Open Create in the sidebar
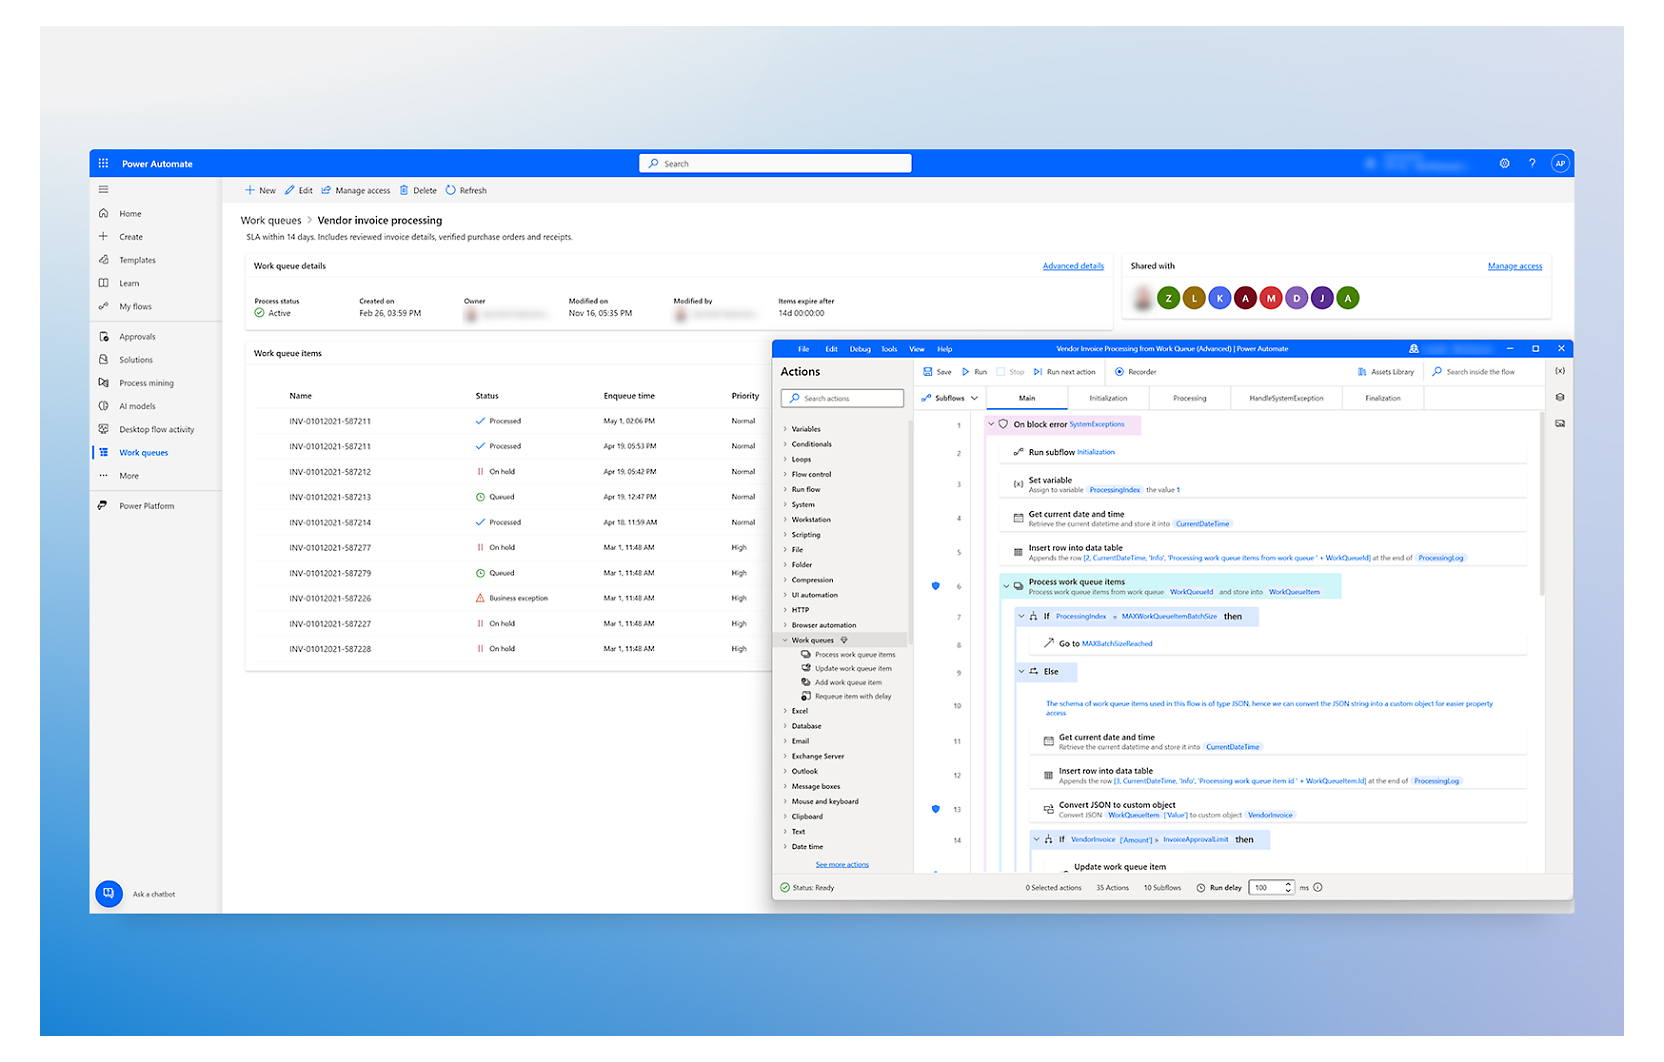1664x1062 pixels. point(131,237)
